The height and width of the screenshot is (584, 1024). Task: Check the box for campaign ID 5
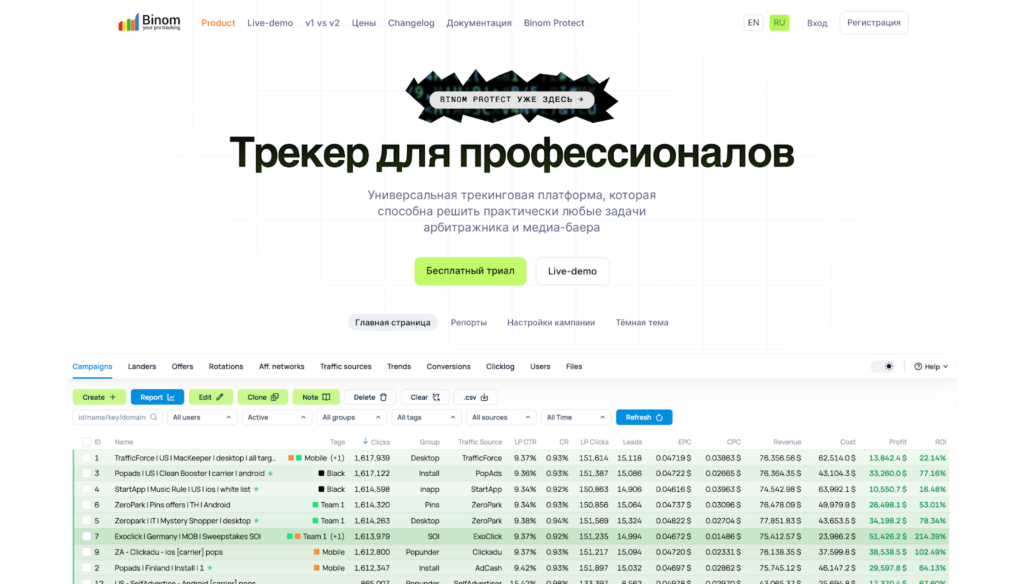[x=86, y=521]
